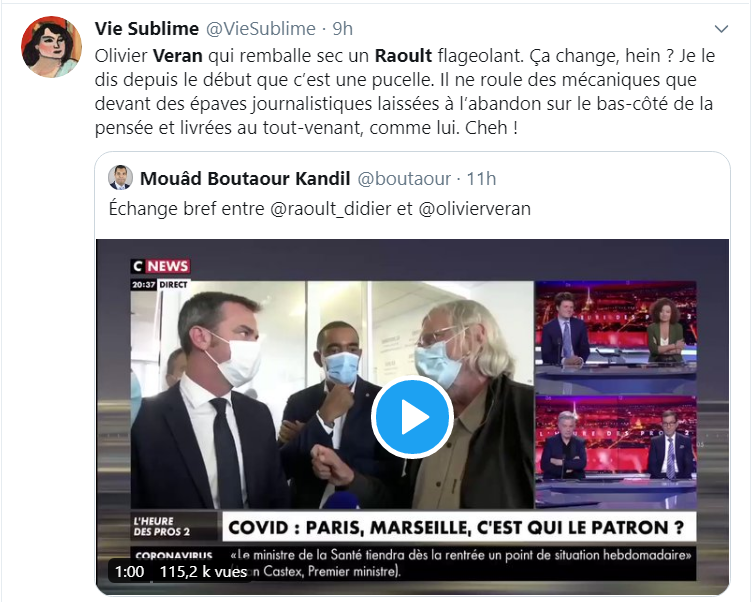This screenshot has height=602, width=752.
Task: Click the bold Raoult keyword in tweet
Action: 403,56
